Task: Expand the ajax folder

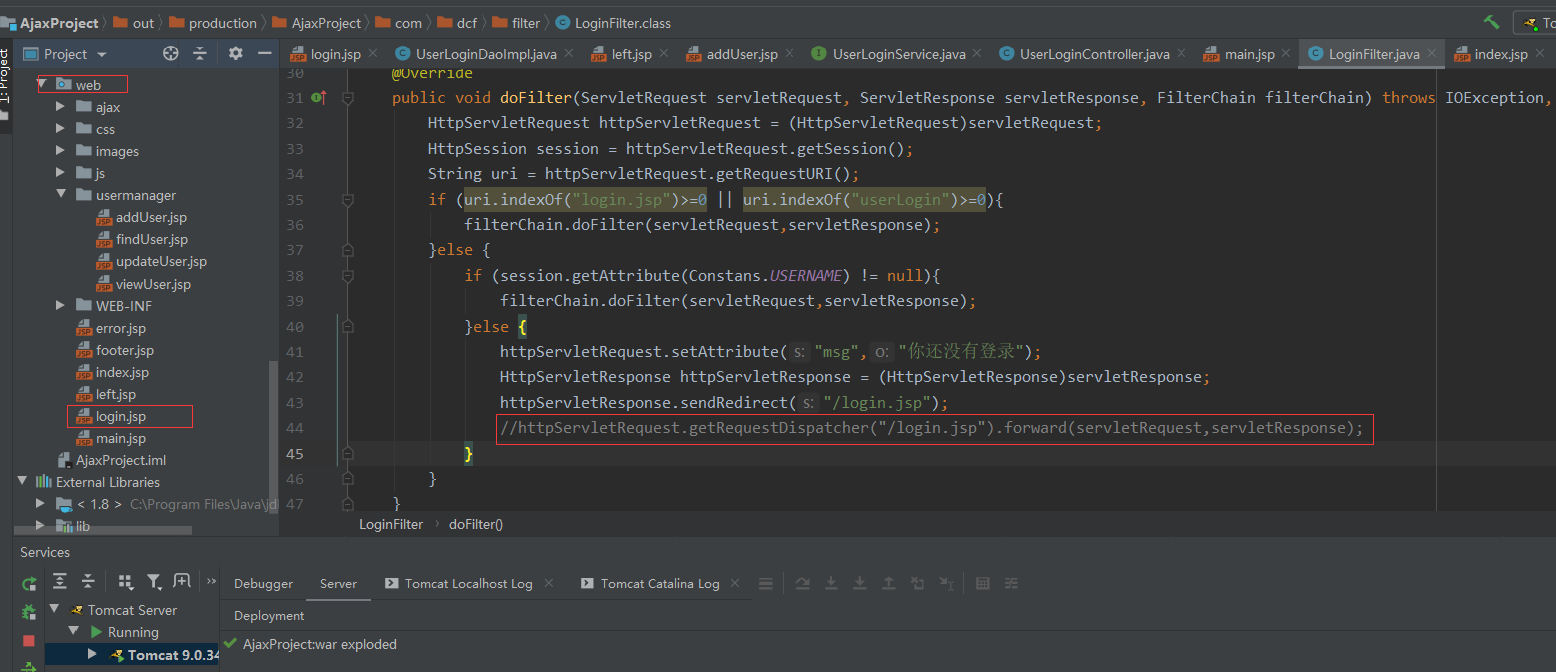Action: 61,107
